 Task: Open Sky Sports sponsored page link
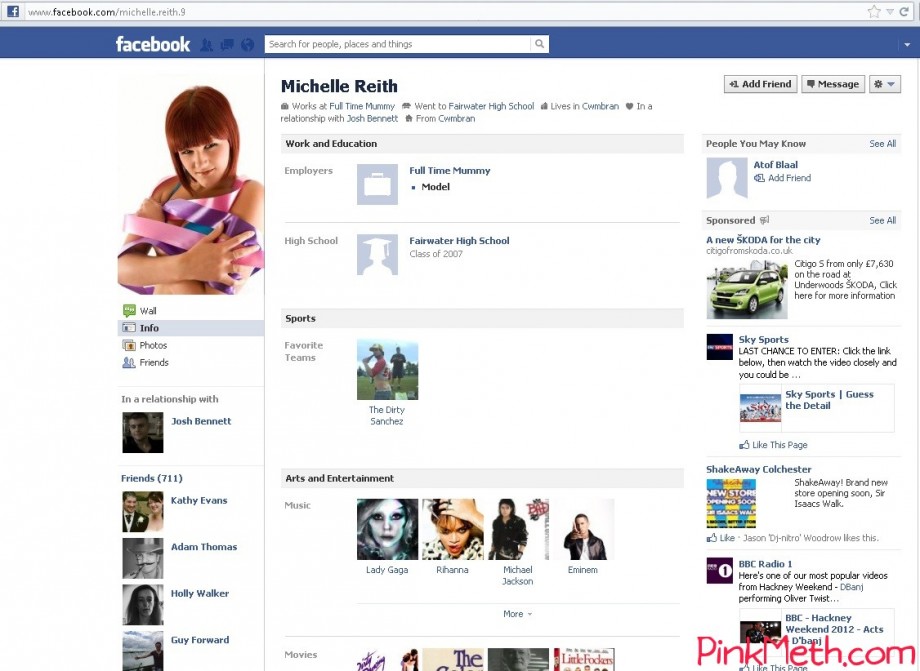(x=763, y=340)
